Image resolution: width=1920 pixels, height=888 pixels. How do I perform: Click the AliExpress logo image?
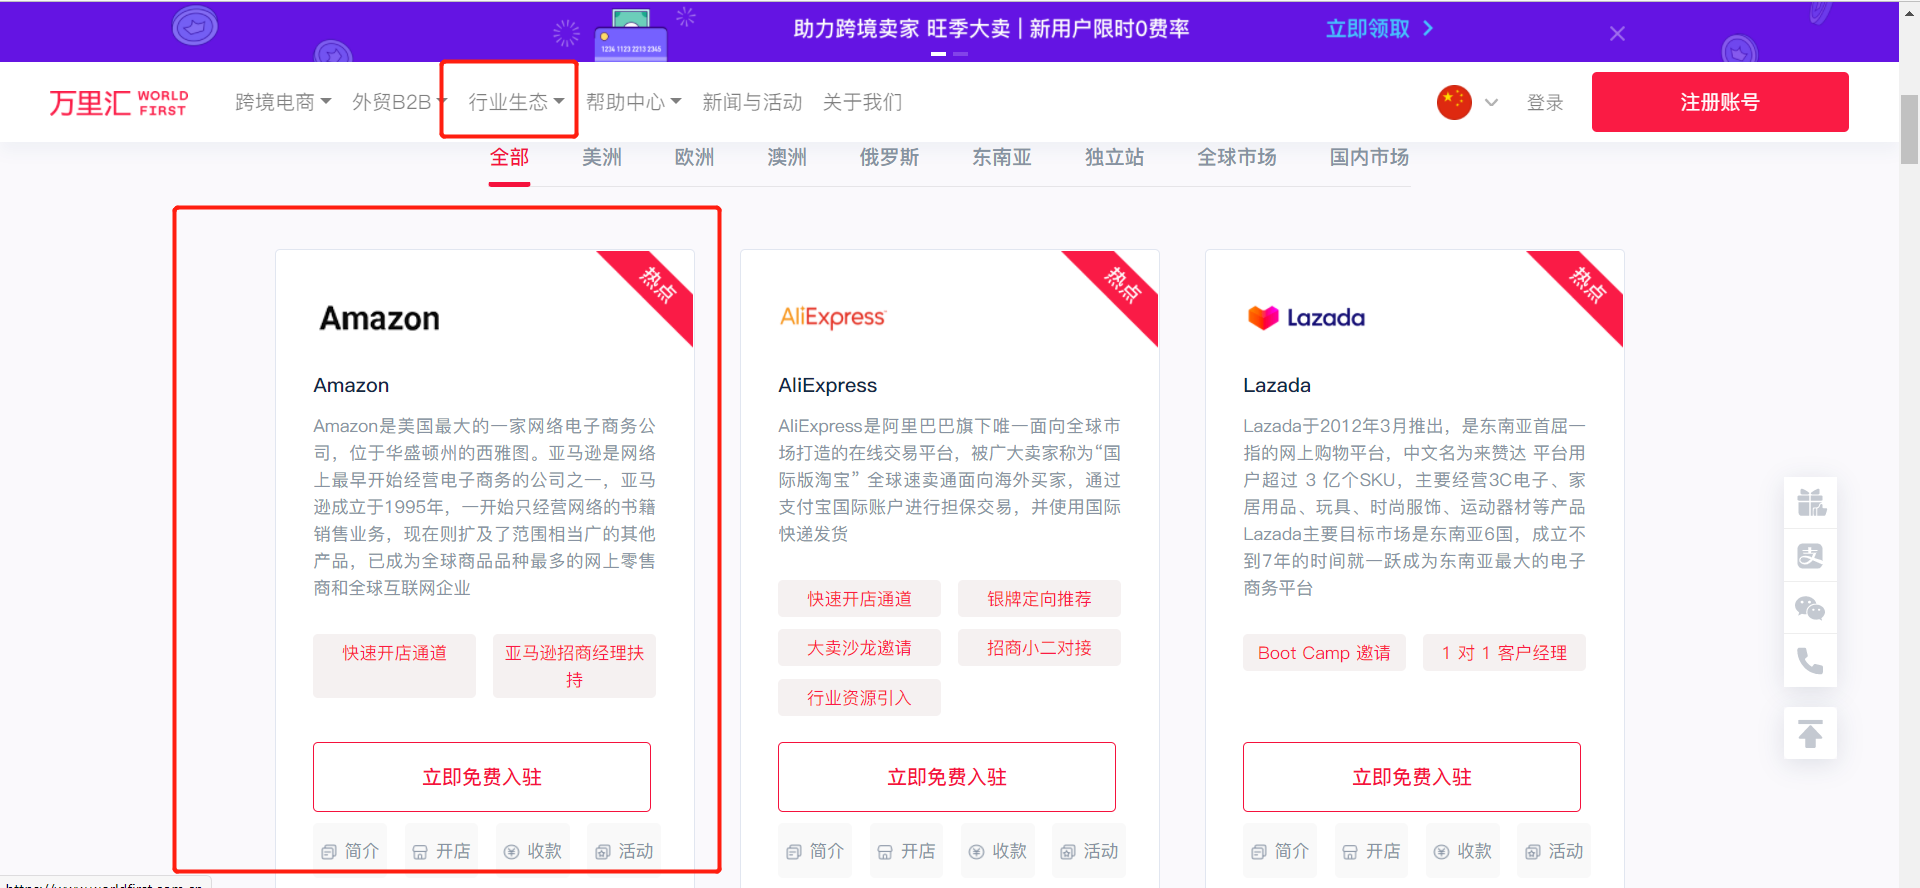(833, 317)
